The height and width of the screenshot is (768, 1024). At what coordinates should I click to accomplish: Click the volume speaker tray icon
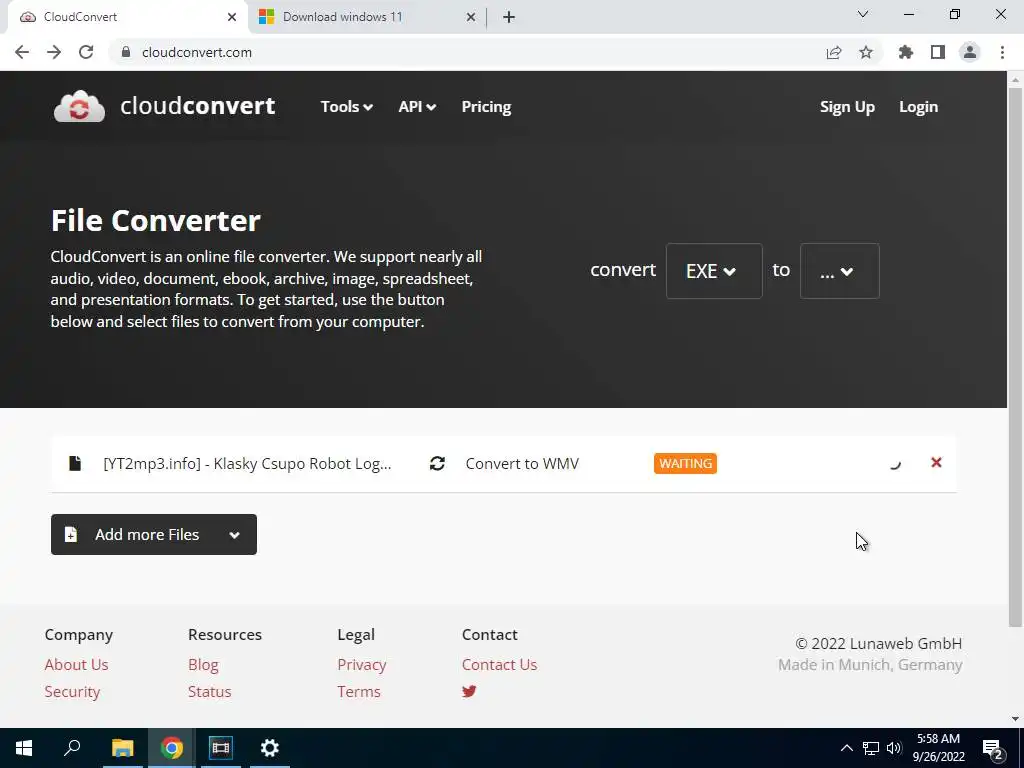[894, 748]
